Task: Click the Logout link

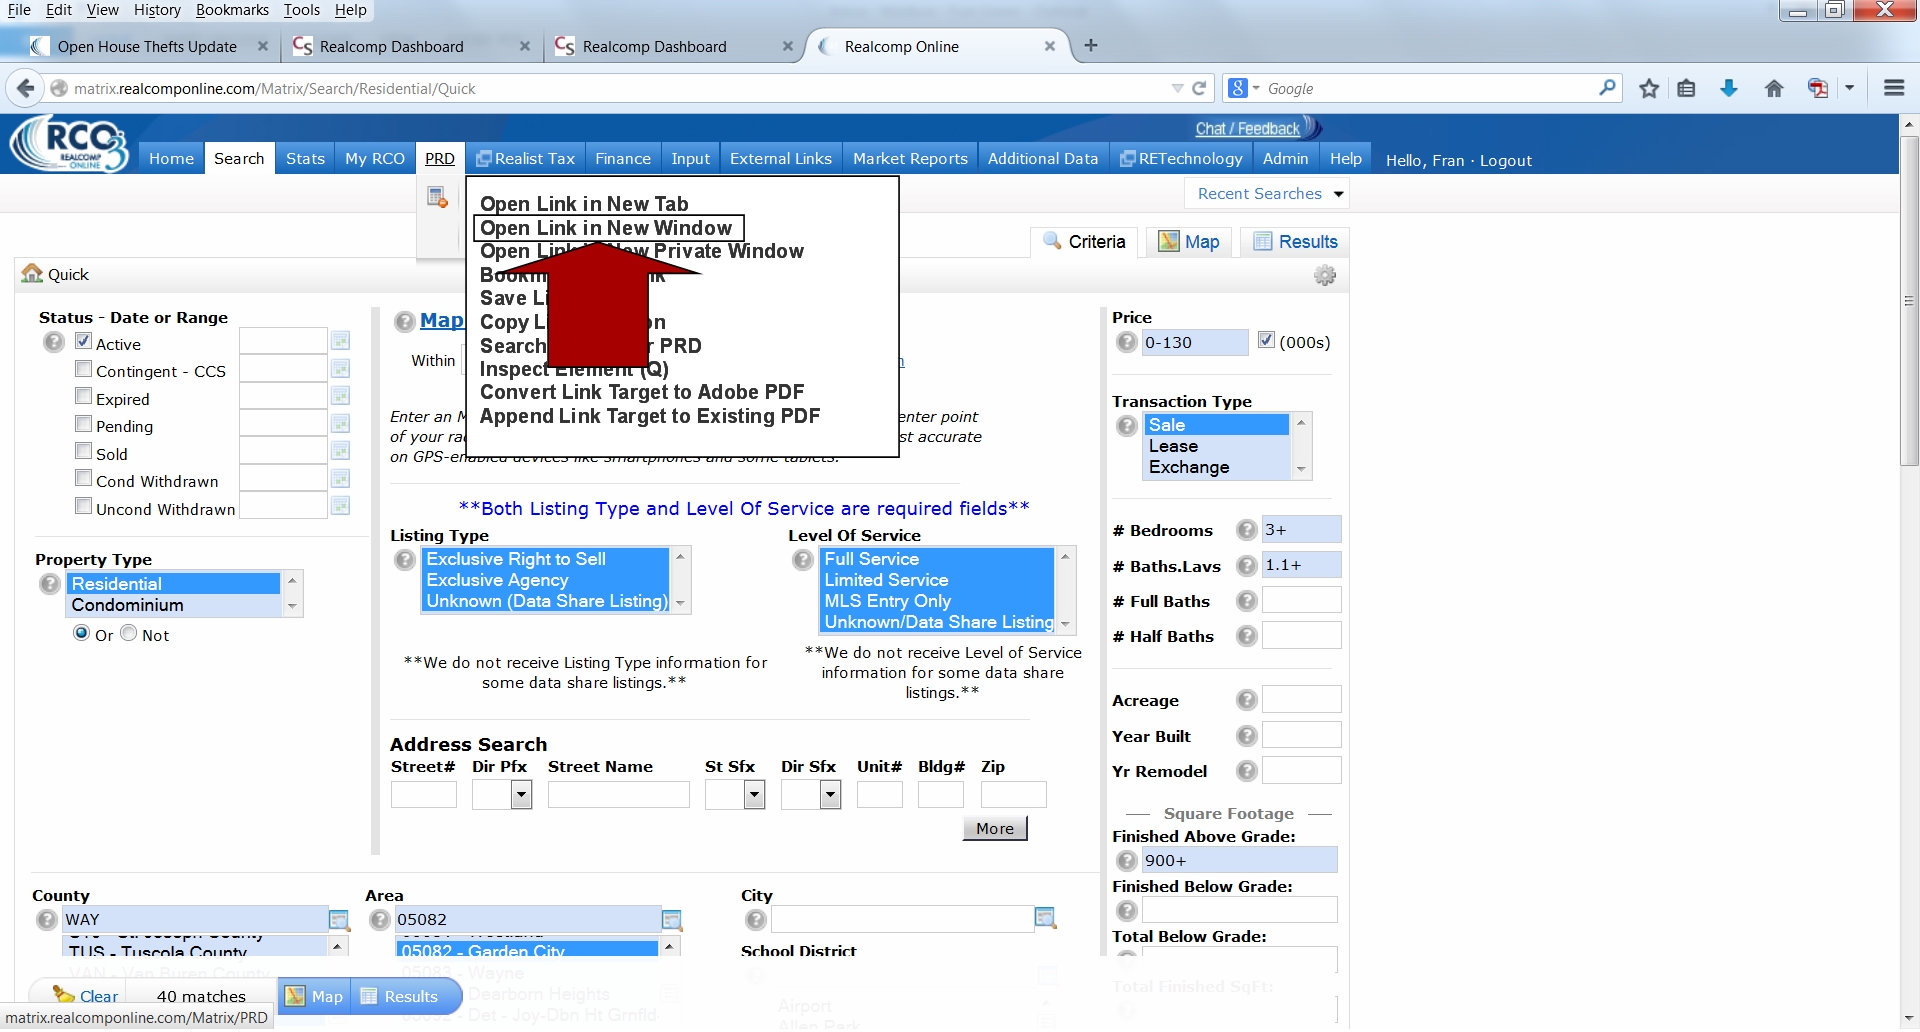Action: [1505, 160]
